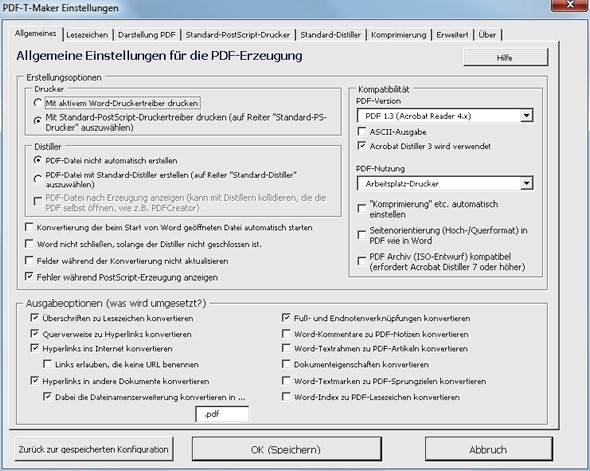
Task: Switch to Darstellung PDF tab
Action: (x=147, y=35)
